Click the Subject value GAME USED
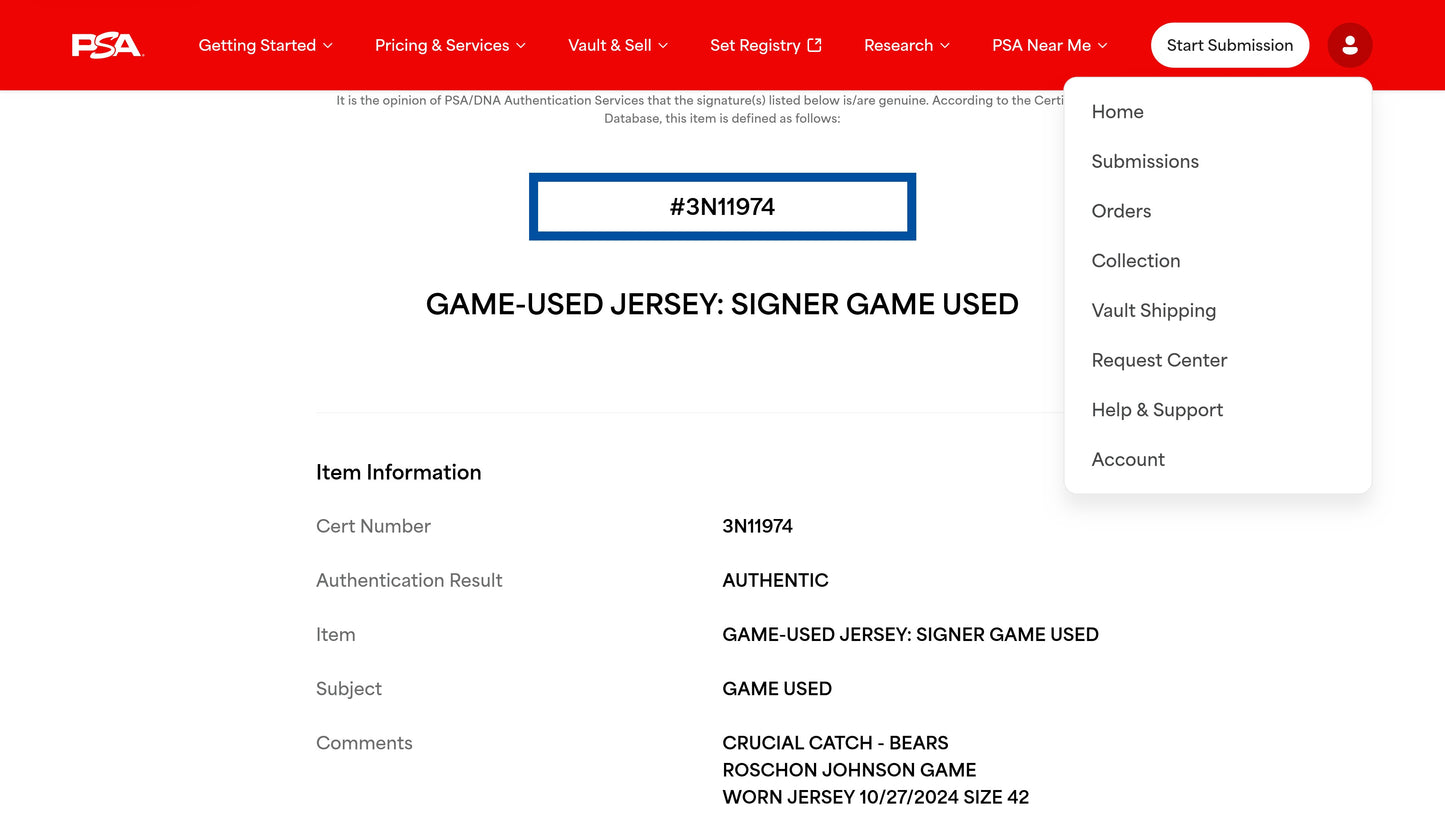 [x=777, y=688]
